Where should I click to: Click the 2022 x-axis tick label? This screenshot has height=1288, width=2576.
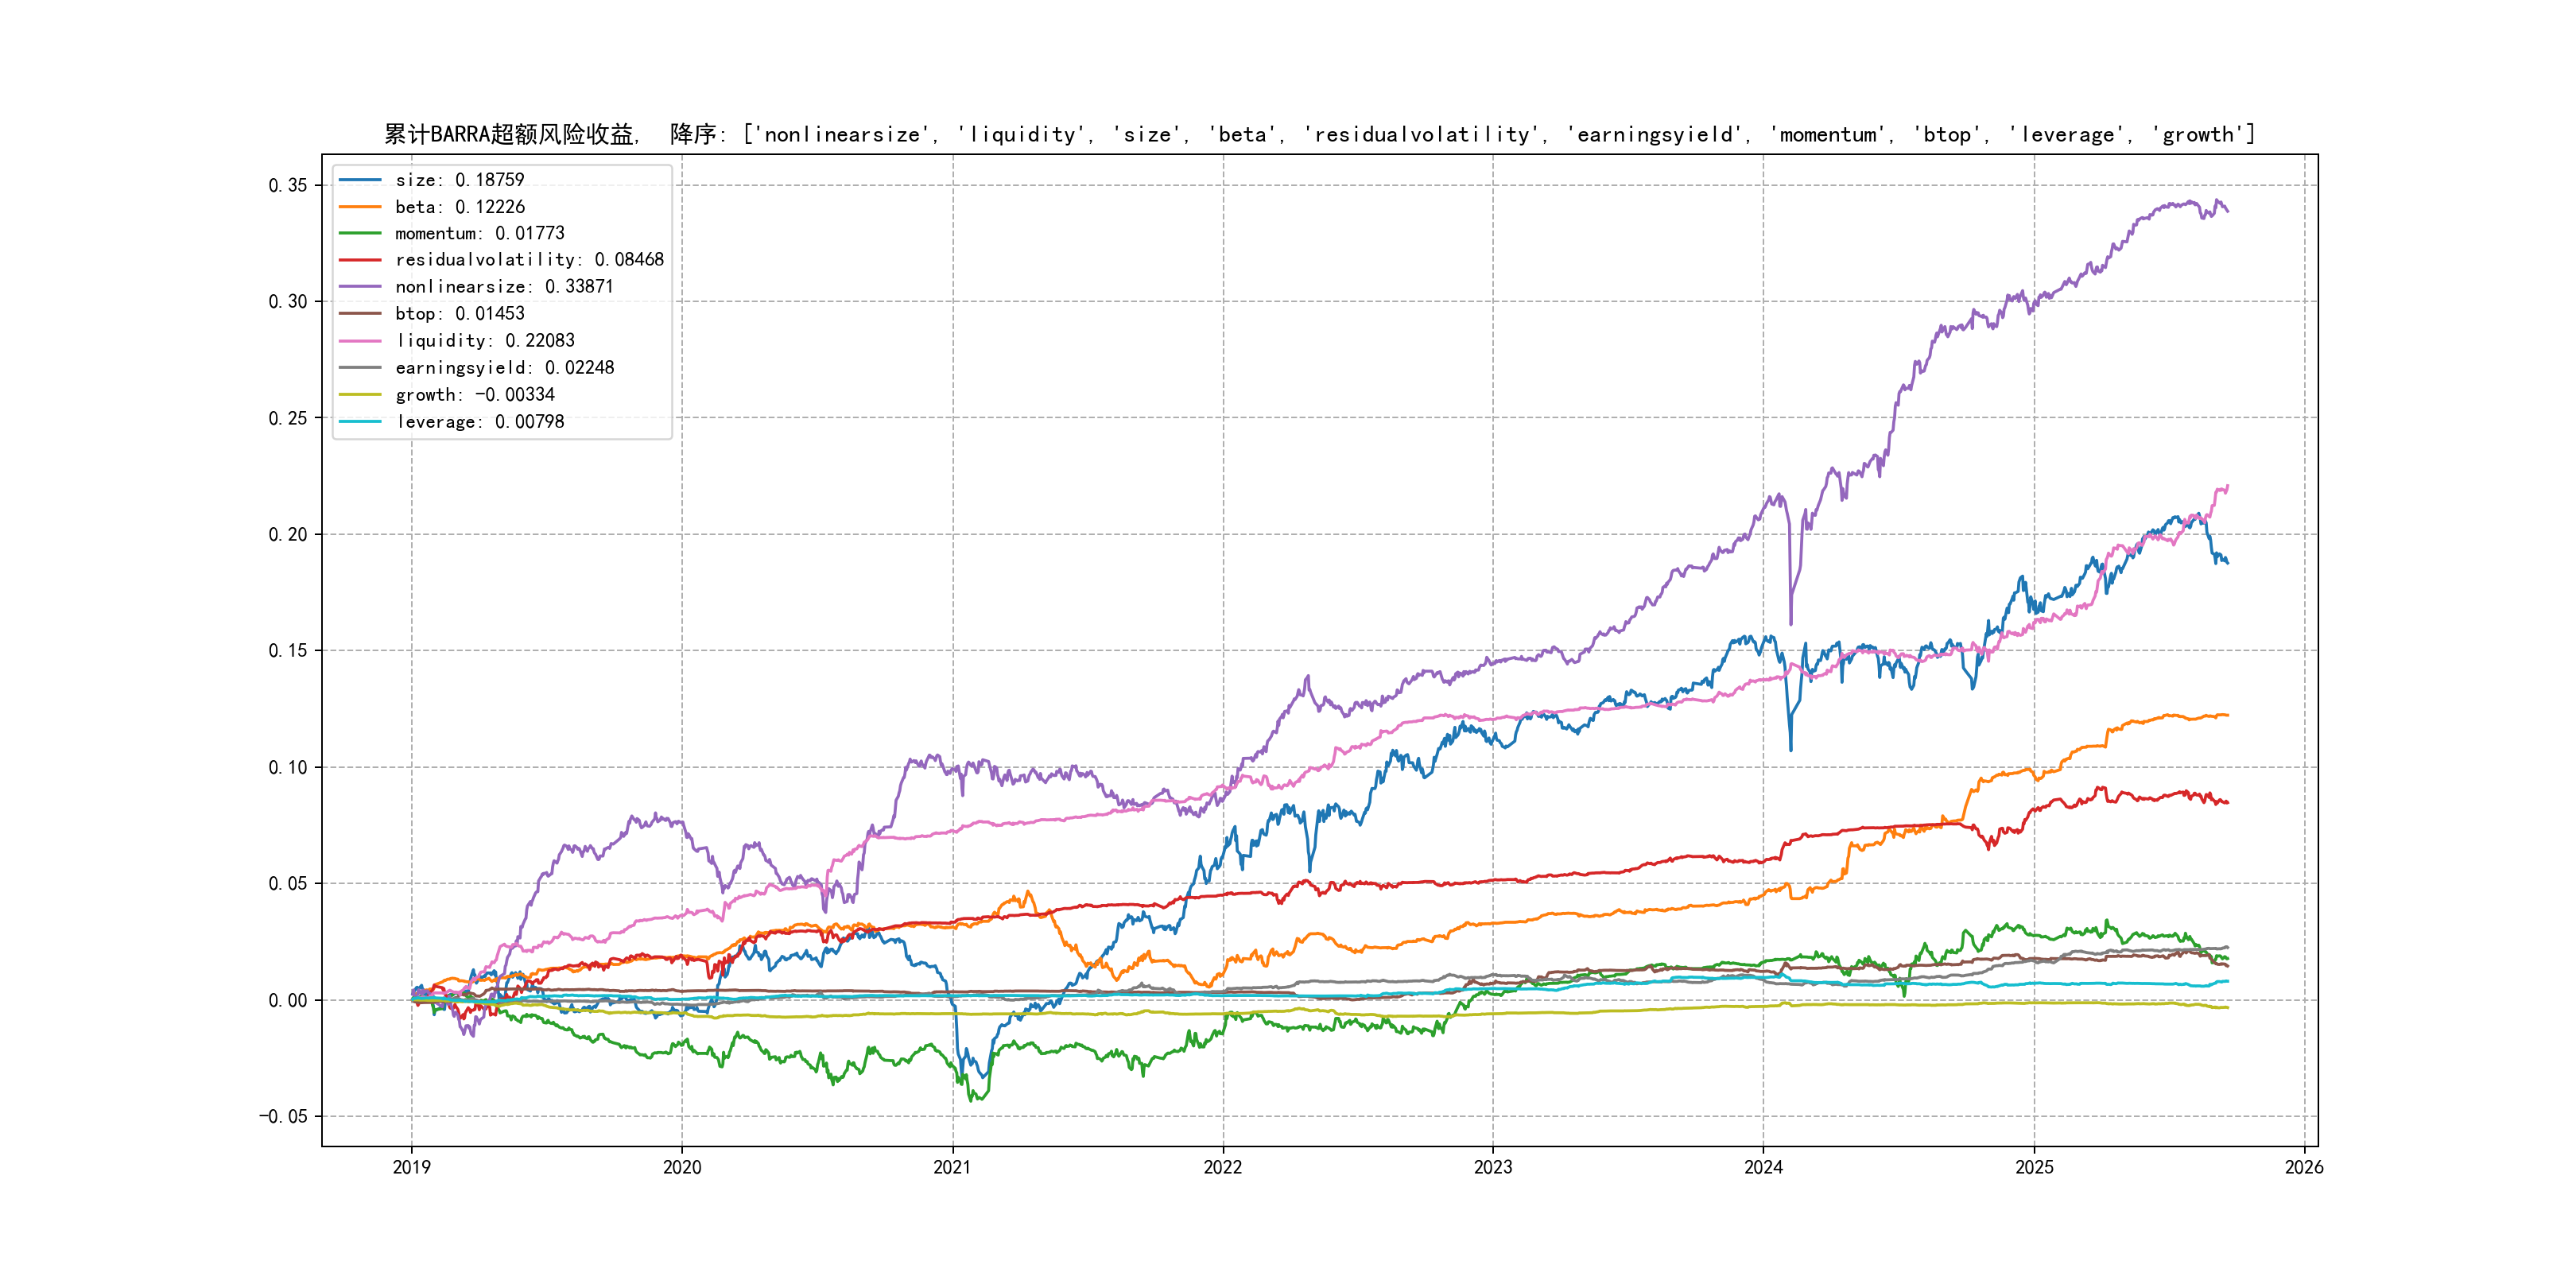click(x=1222, y=1167)
